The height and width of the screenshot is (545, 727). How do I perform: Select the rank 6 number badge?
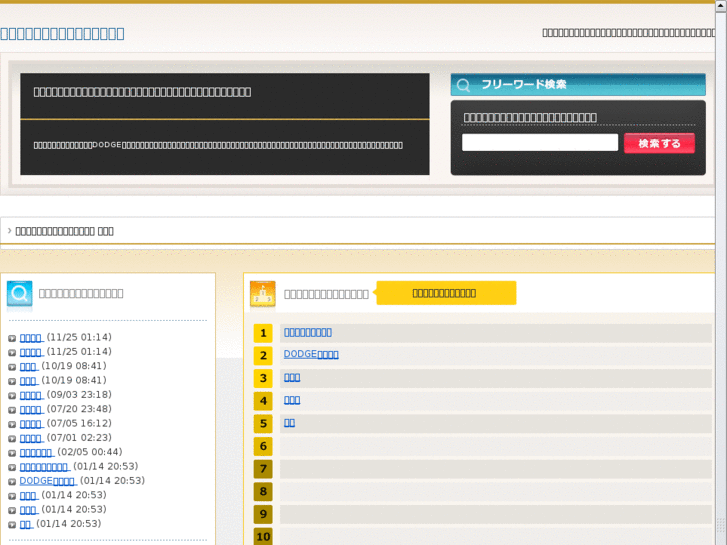263,446
